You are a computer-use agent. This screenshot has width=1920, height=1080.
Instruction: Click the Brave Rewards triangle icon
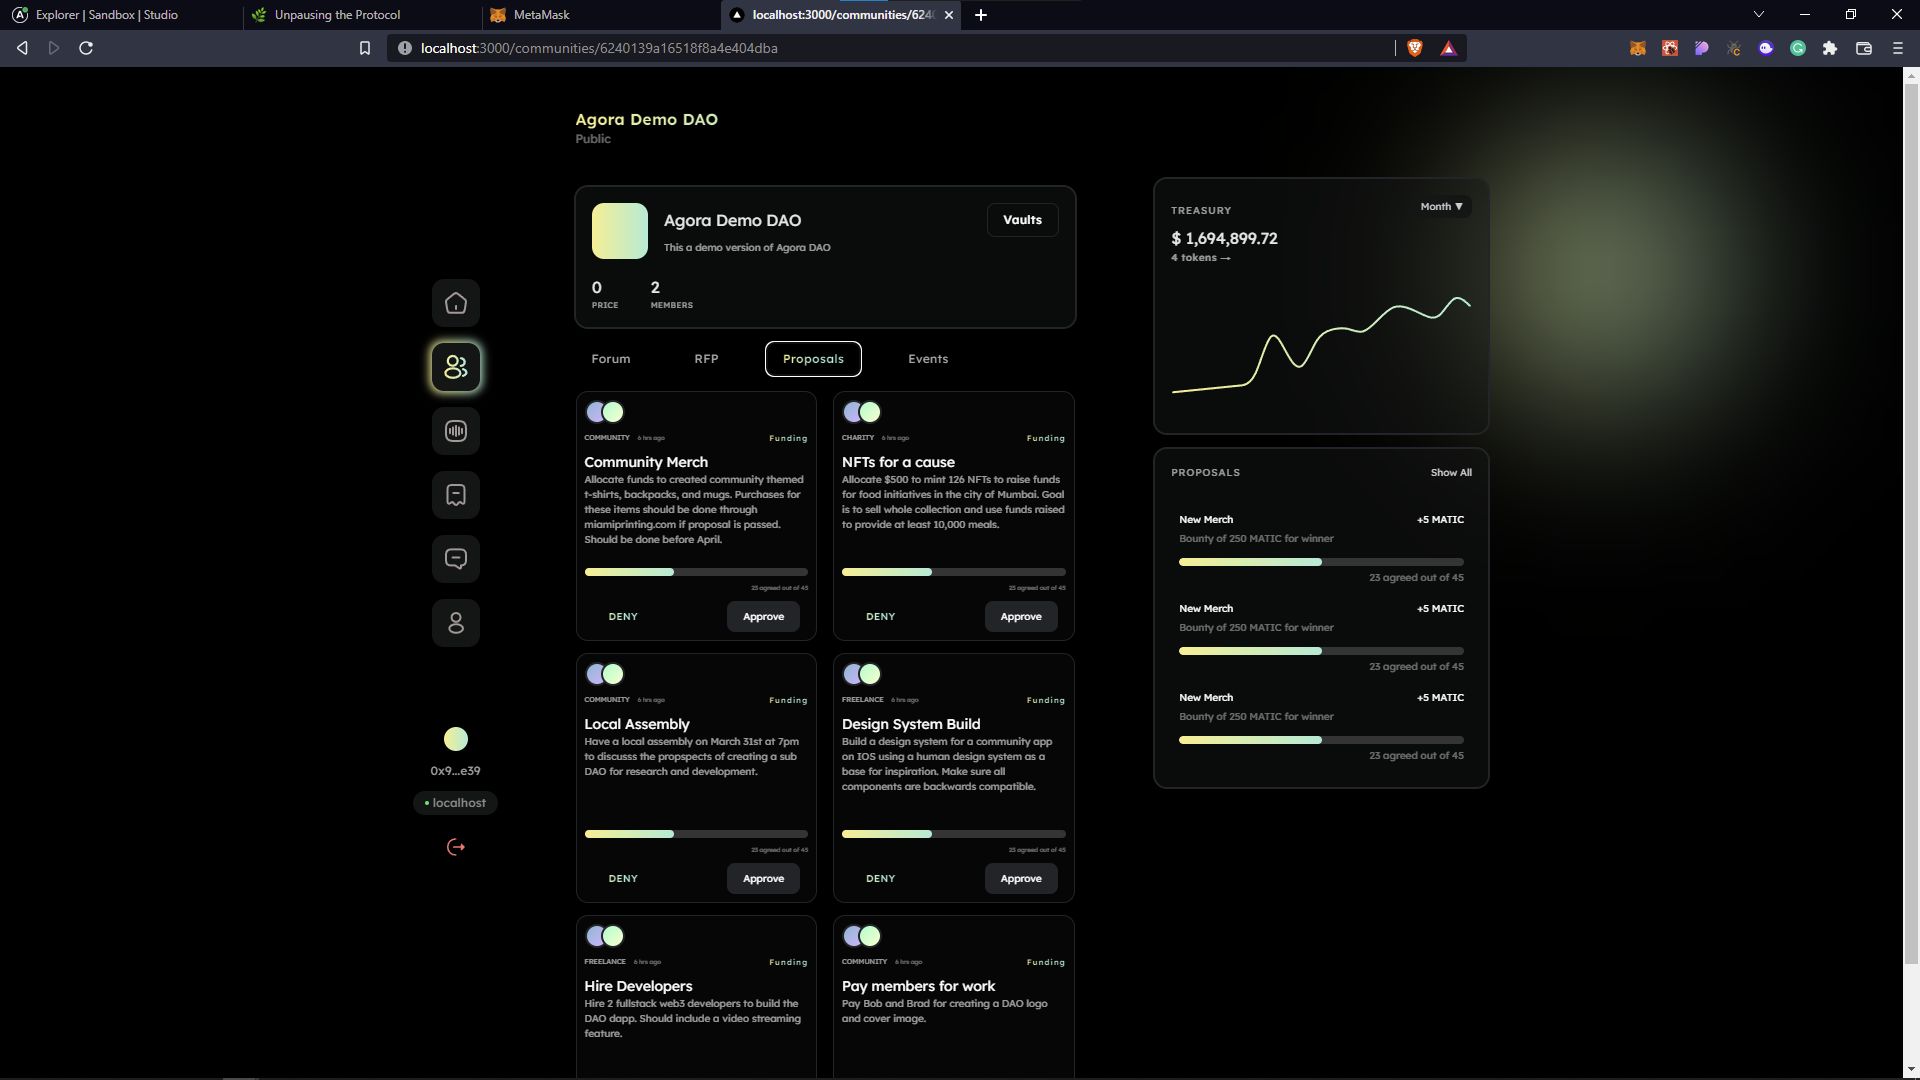pyautogui.click(x=1448, y=48)
